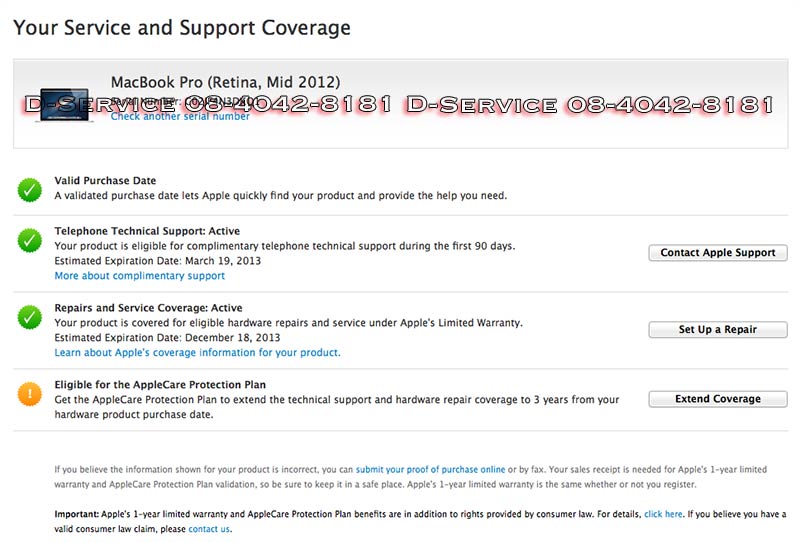Click the Eligible for the AppleCare Protection Plan heading
800x542 pixels.
tap(159, 385)
